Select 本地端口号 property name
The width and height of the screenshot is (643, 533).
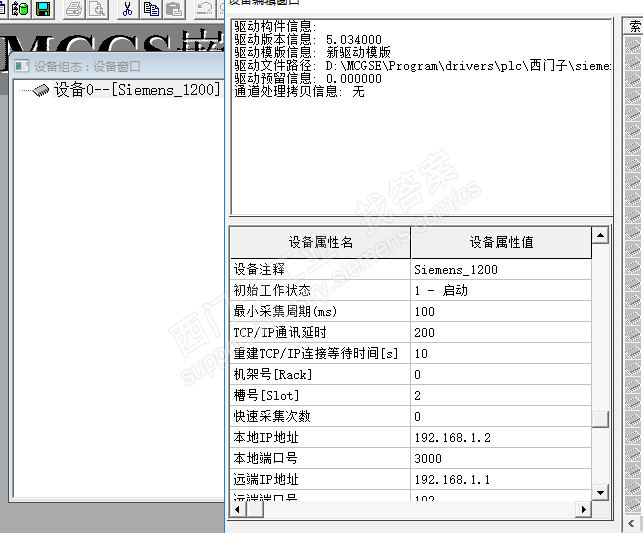pos(320,458)
